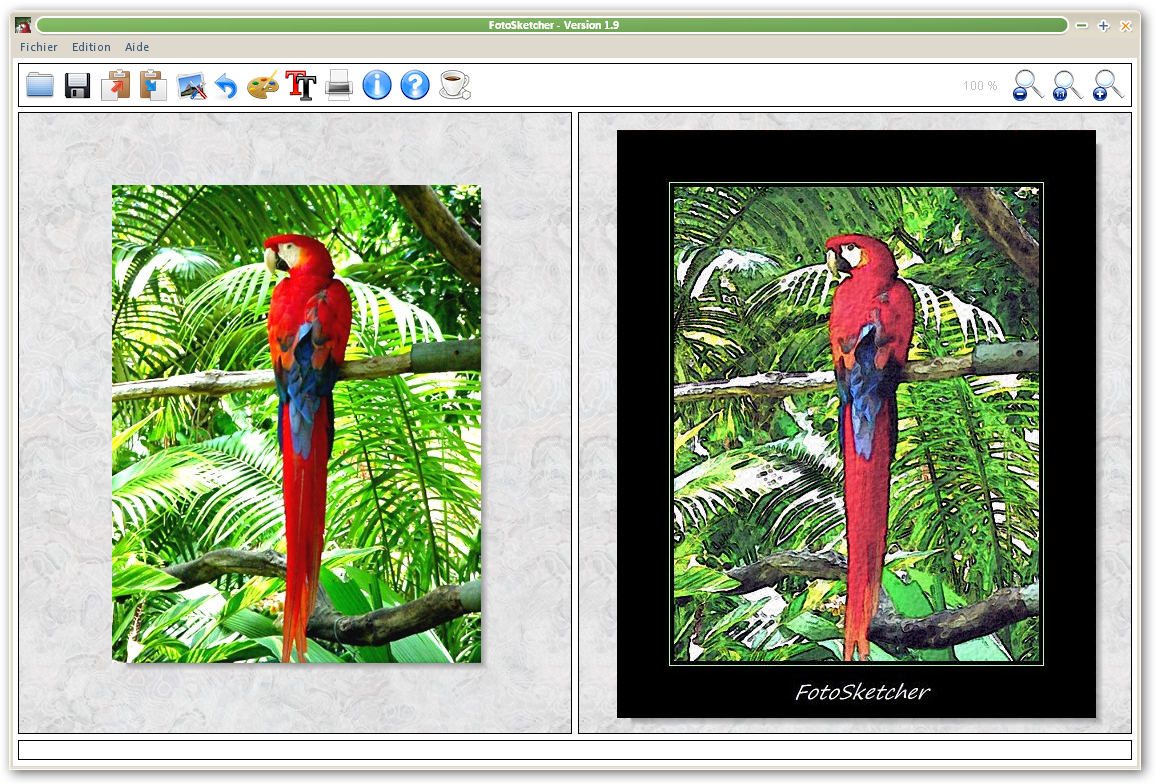Open the image retouch tool icon
The height and width of the screenshot is (784, 1155).
pos(191,86)
